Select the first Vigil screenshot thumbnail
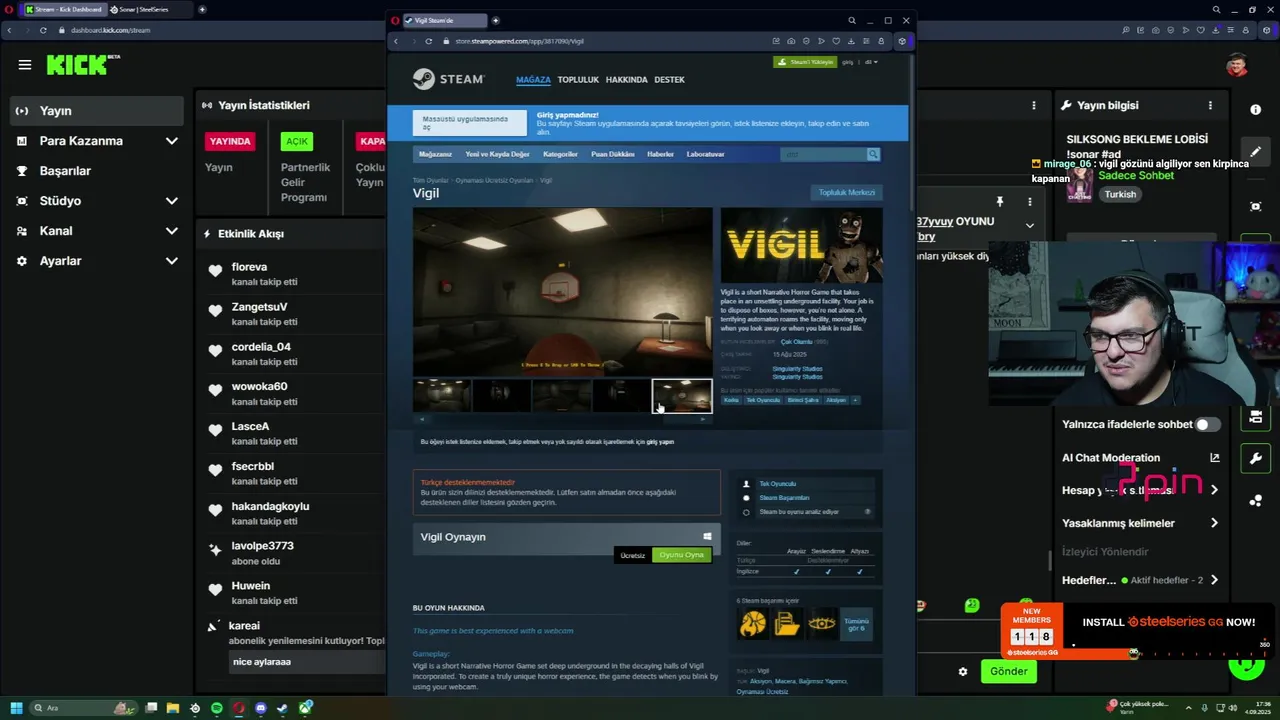This screenshot has width=1280, height=720. [442, 396]
